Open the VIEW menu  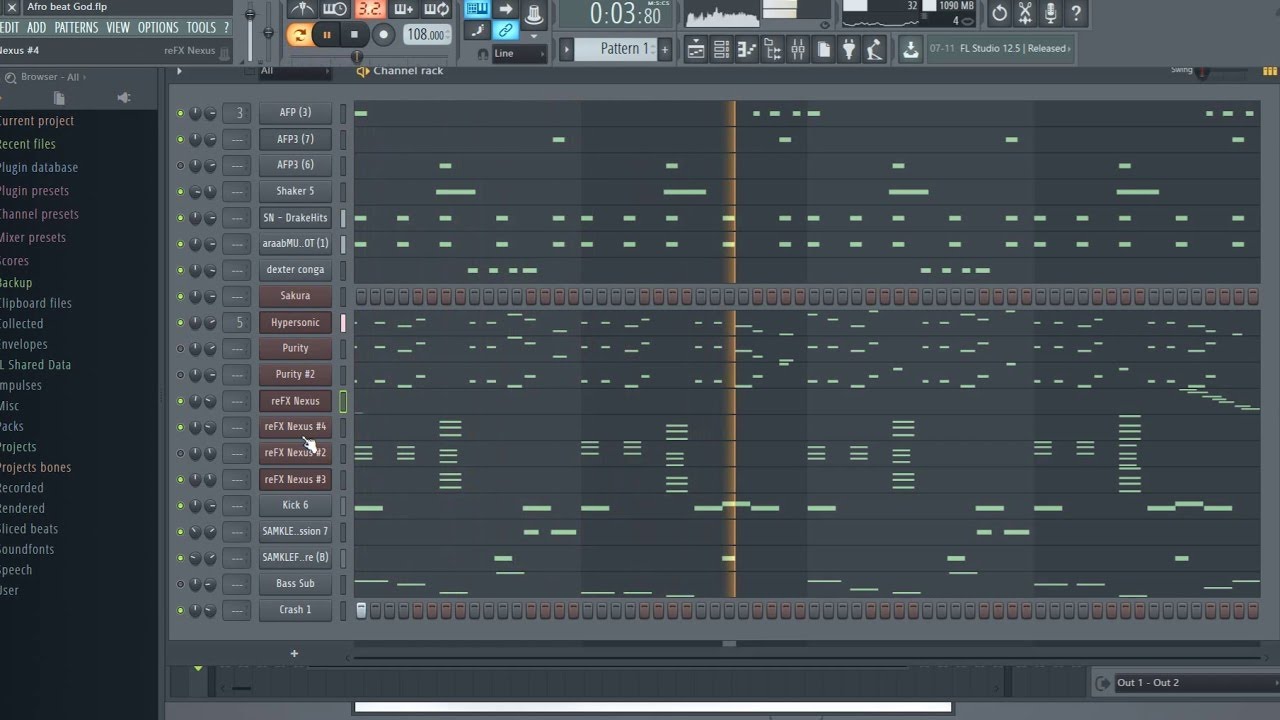point(118,28)
